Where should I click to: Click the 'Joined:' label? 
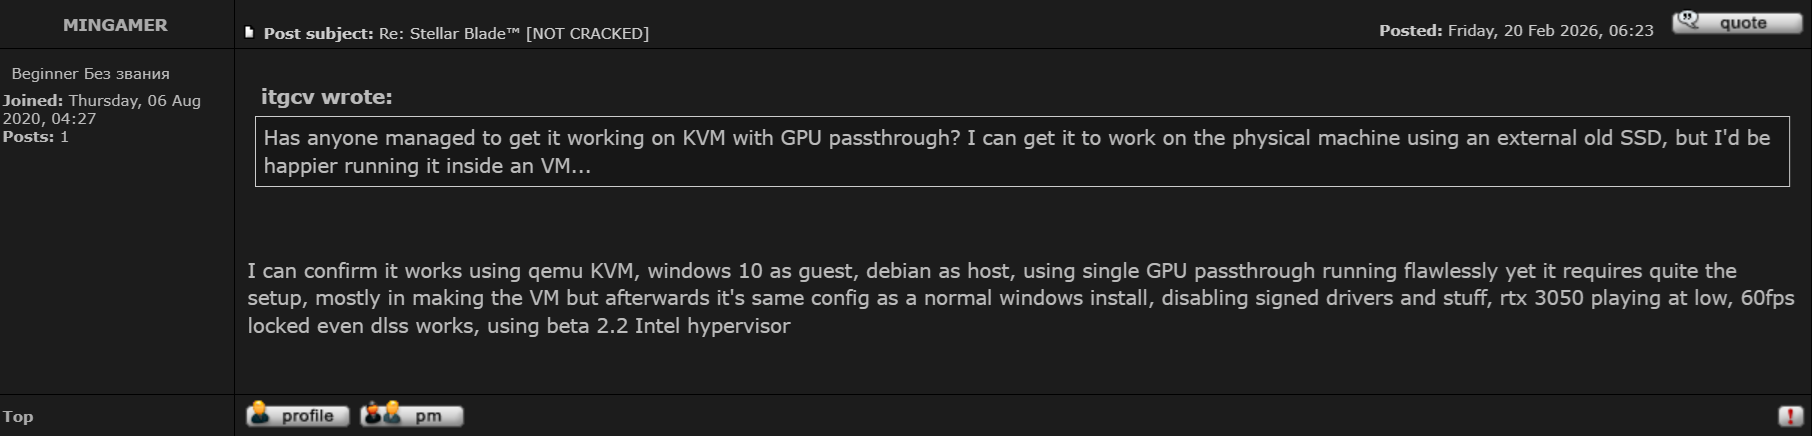coord(33,101)
